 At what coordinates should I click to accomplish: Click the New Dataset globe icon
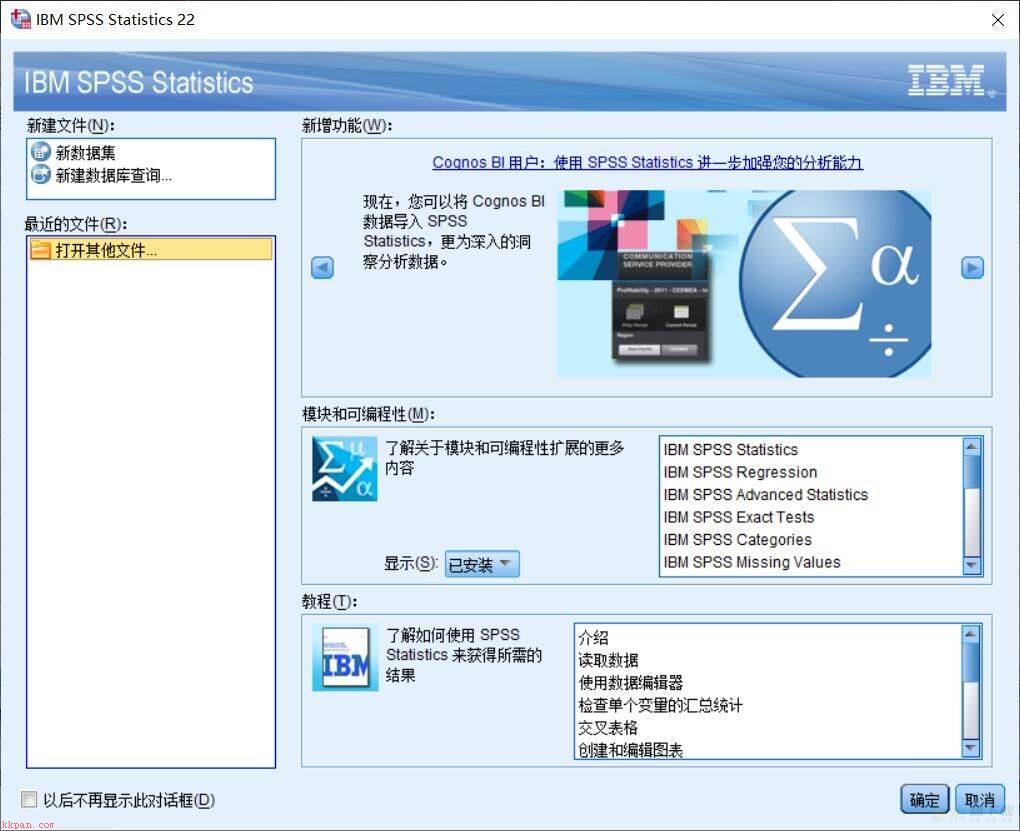tap(40, 152)
